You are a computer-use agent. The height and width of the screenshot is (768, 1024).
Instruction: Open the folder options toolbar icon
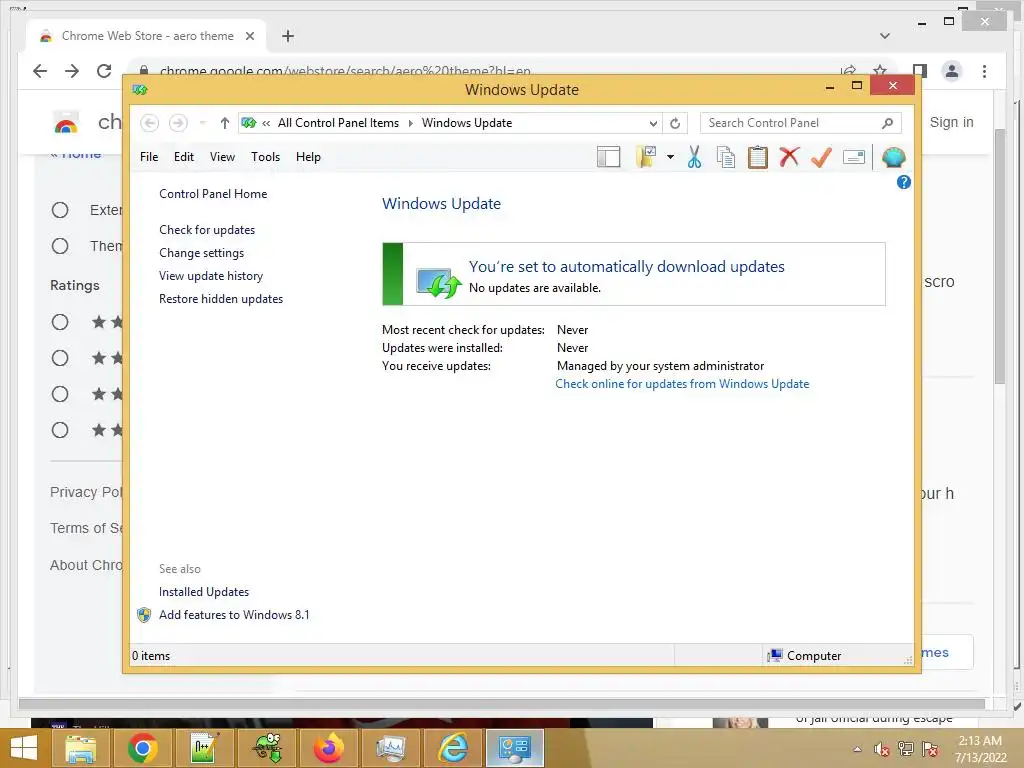[x=645, y=157]
